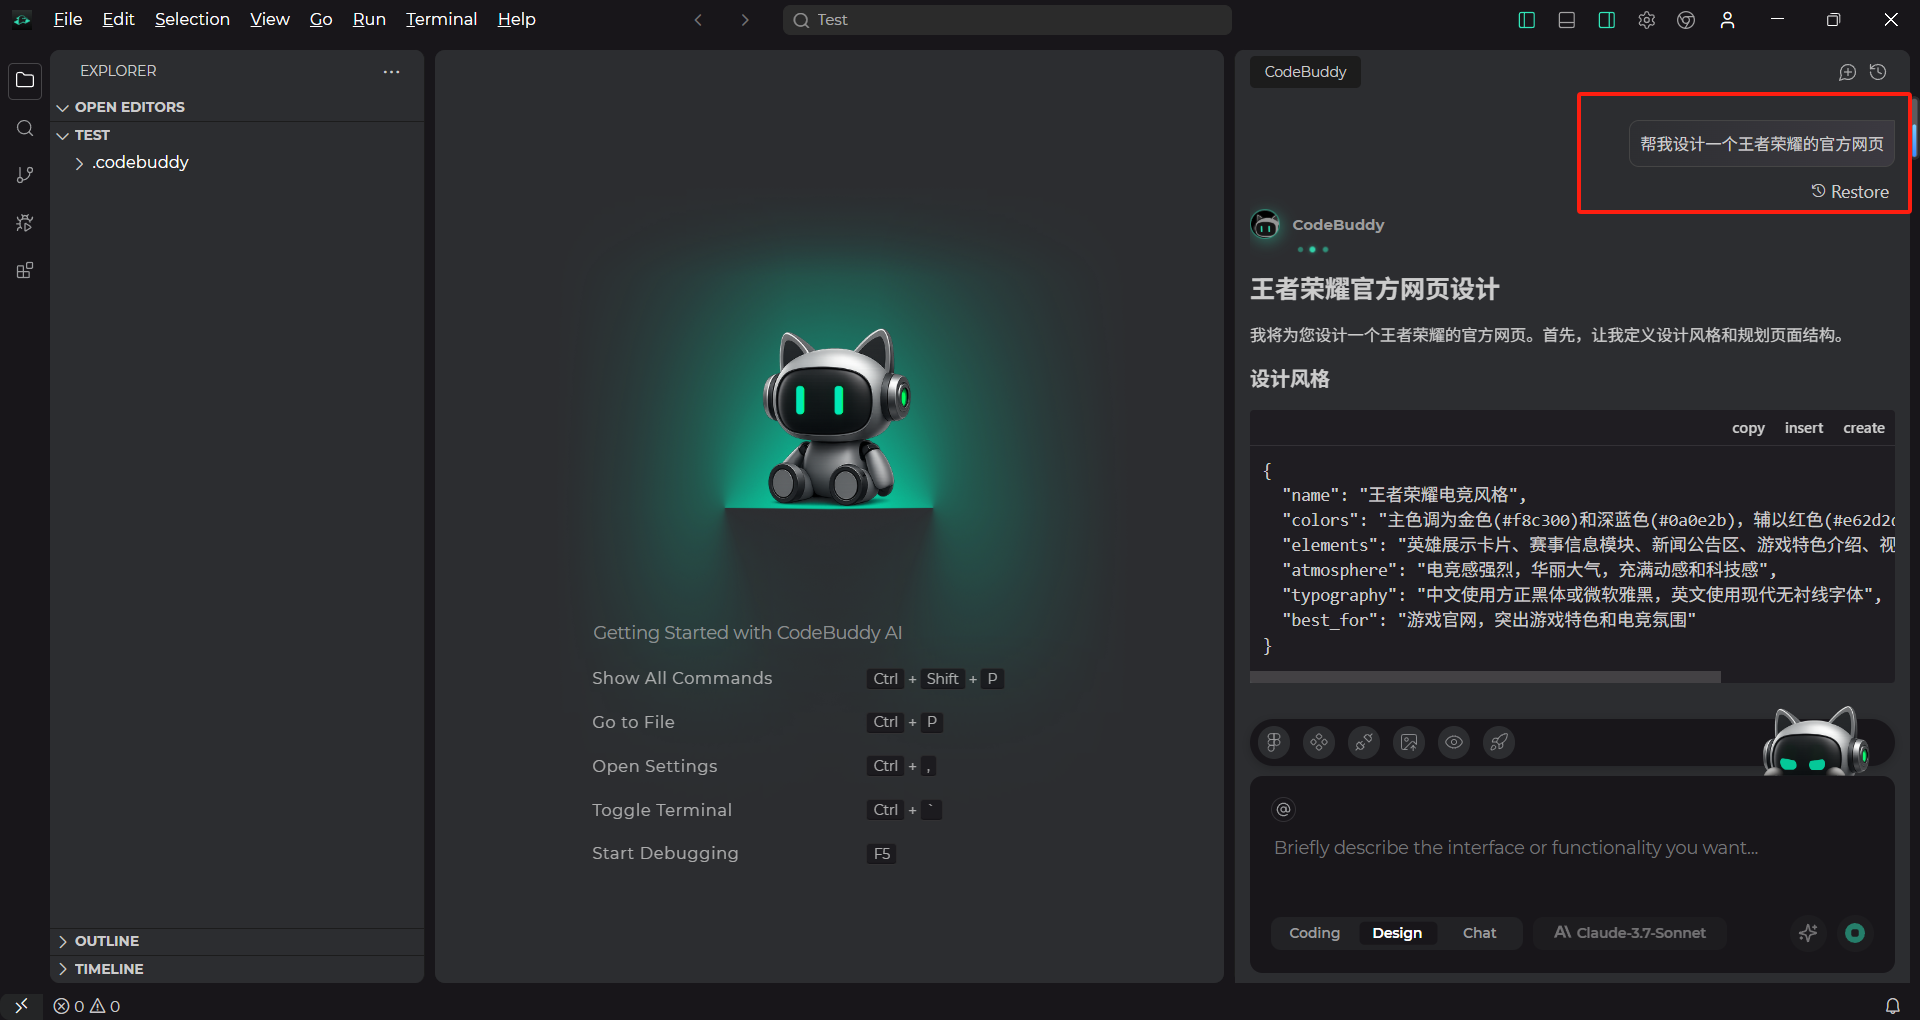Switch to Chat mode

tap(1479, 933)
